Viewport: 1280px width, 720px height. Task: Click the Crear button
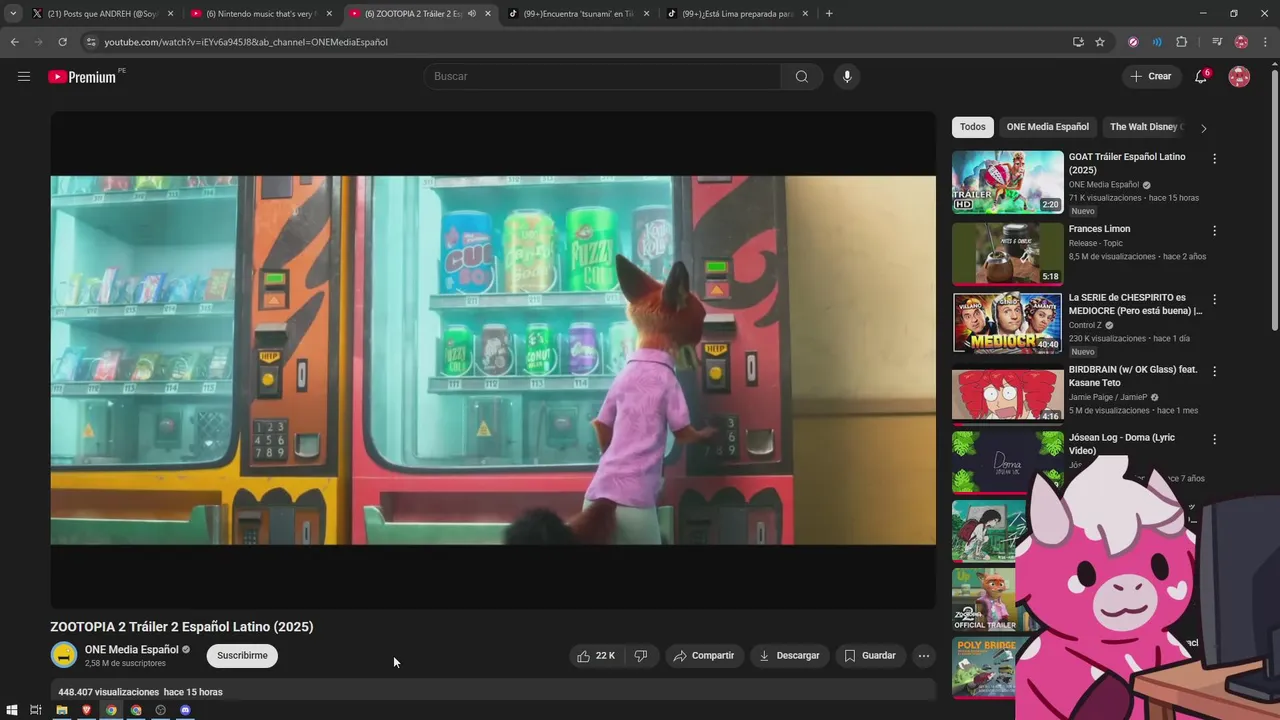[1151, 76]
